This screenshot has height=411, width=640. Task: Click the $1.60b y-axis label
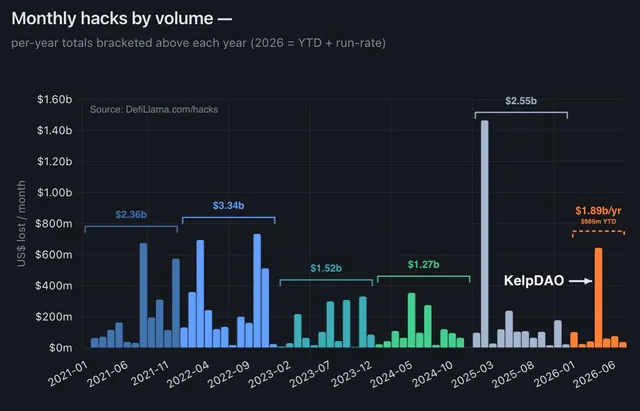(x=55, y=100)
